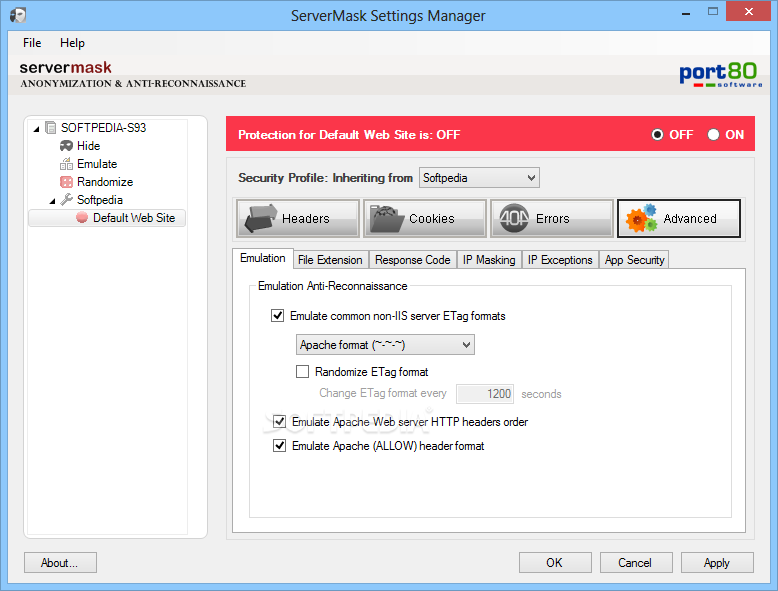Switch to the File Extension tab
Viewport: 778px width, 591px height.
click(330, 260)
